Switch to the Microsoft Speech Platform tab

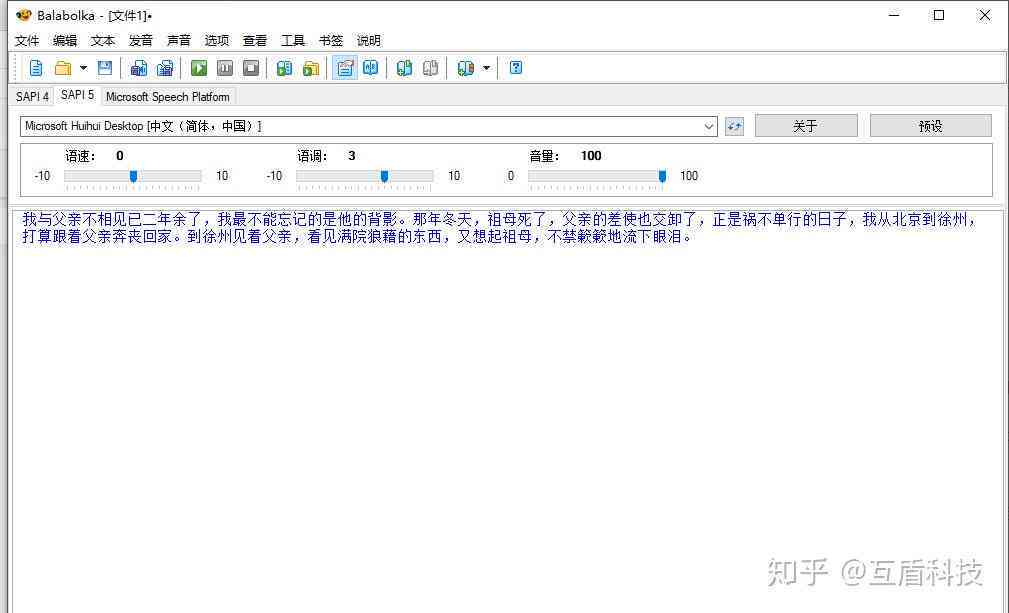tap(168, 96)
